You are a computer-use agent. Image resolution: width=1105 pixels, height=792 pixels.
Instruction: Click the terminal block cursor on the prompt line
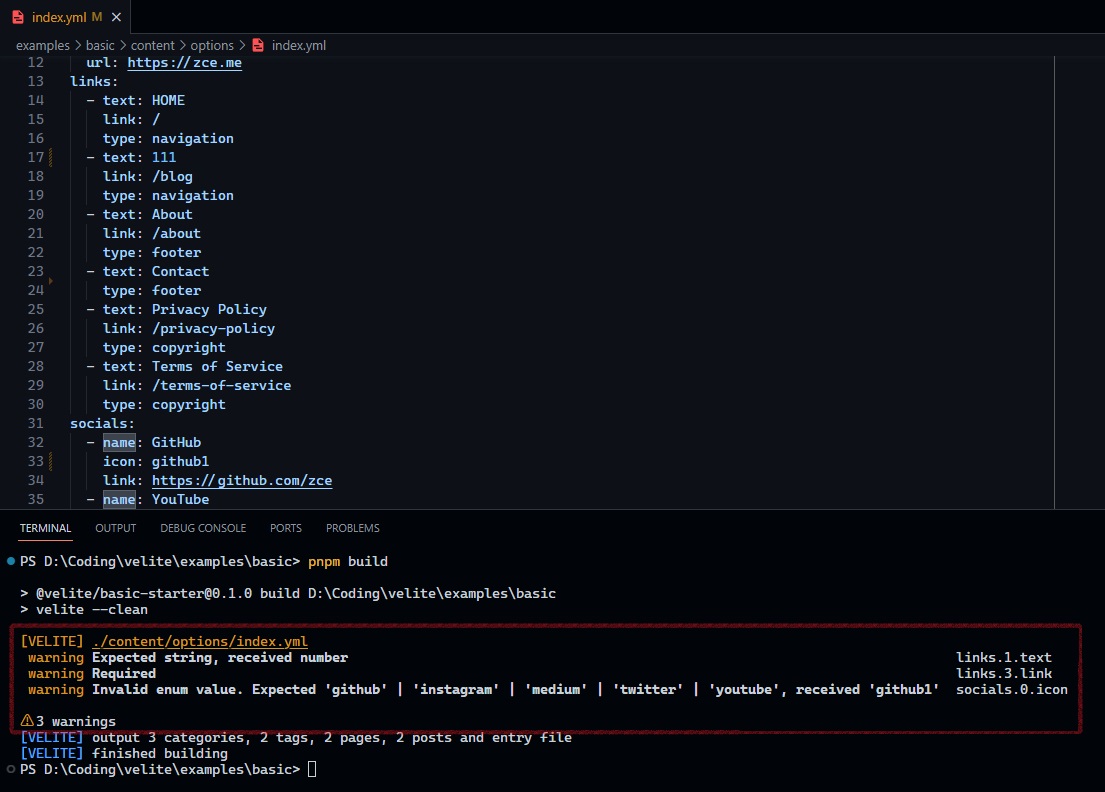click(x=311, y=769)
